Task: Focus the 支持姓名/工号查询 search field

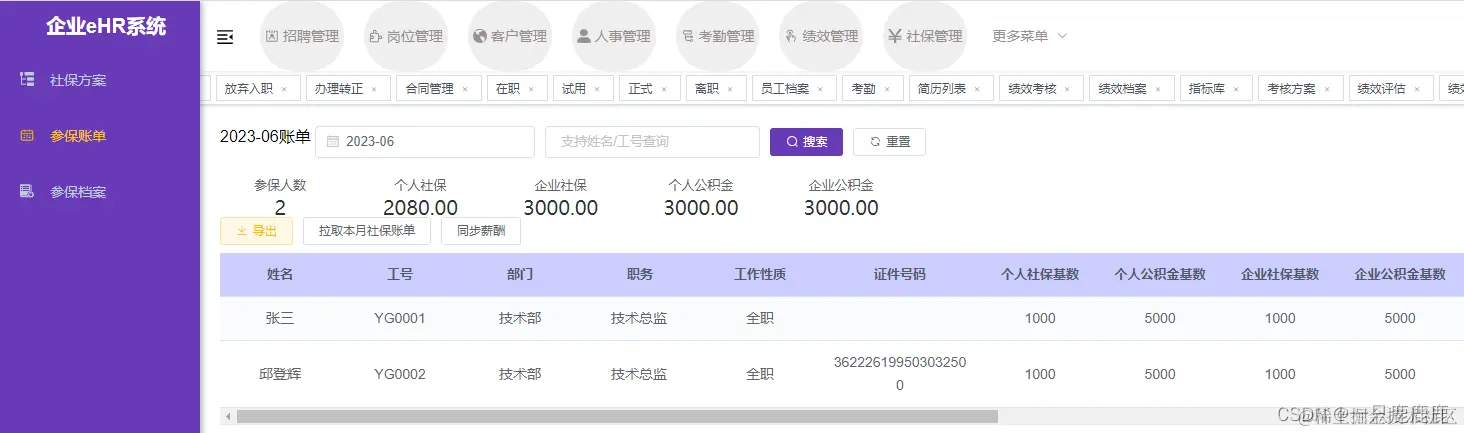Action: (652, 142)
